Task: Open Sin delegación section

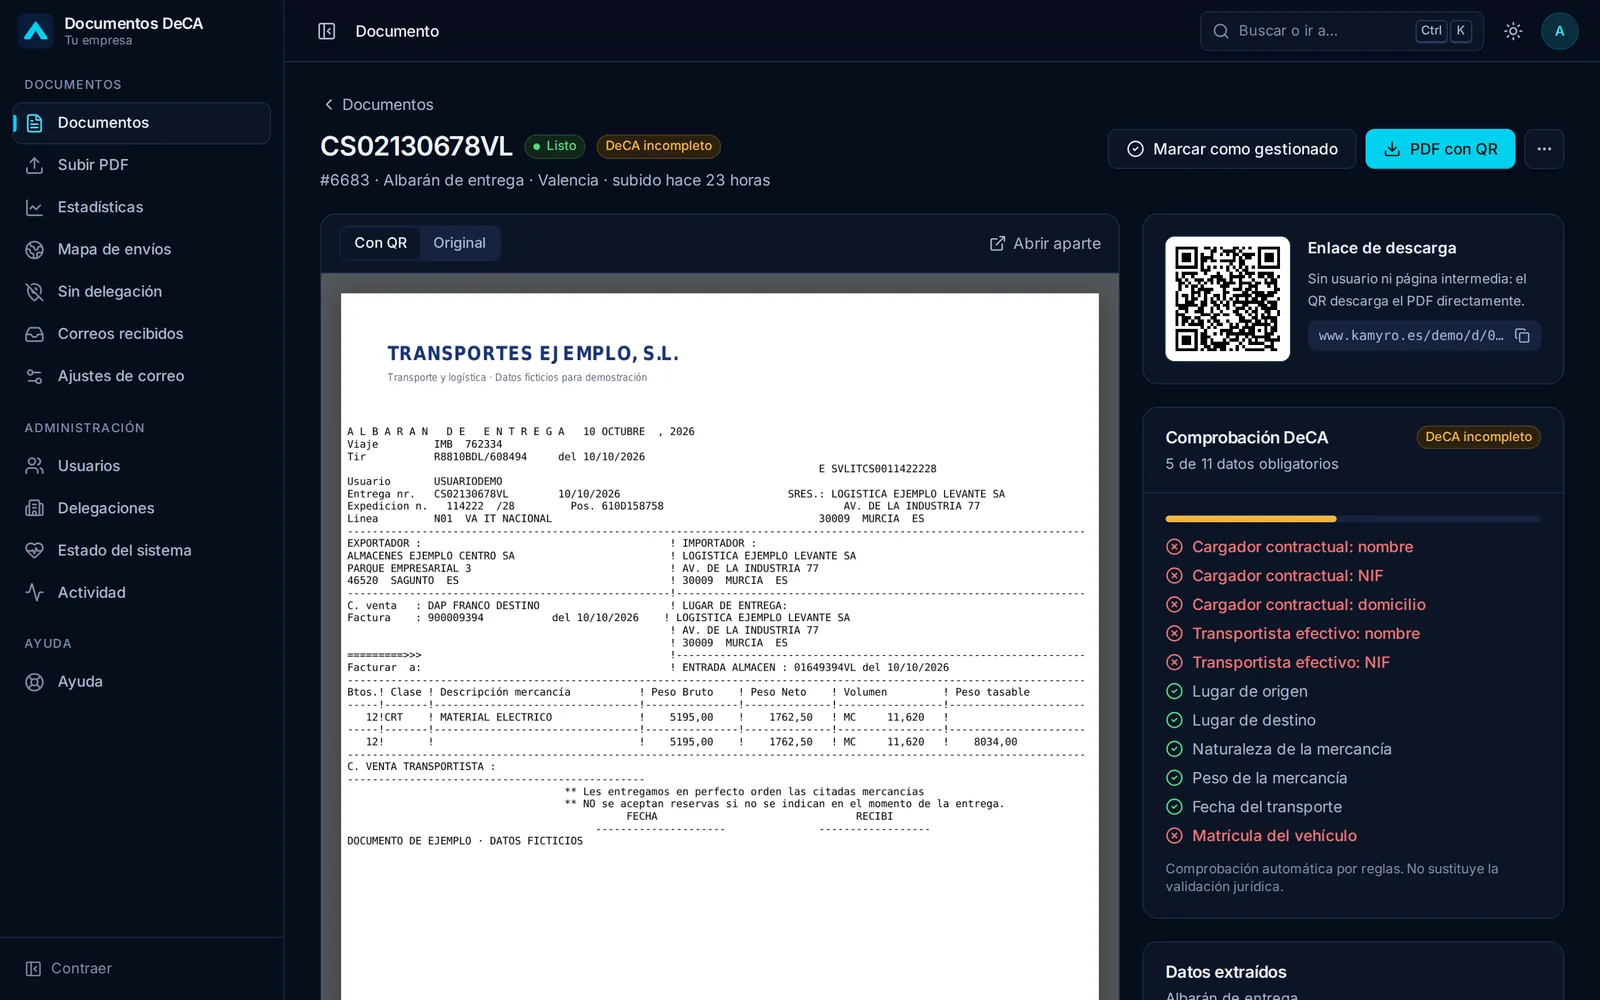Action: tap(141, 291)
